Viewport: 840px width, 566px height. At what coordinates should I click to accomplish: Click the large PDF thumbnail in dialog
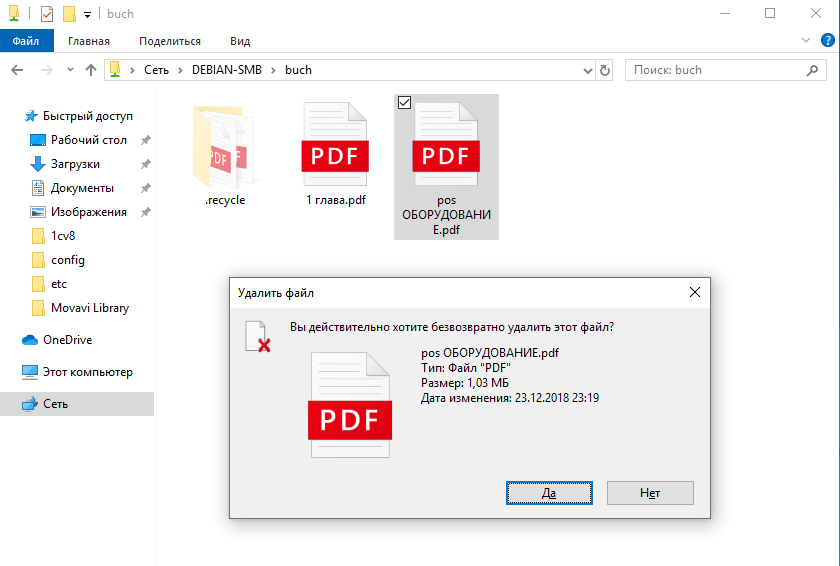click(350, 405)
